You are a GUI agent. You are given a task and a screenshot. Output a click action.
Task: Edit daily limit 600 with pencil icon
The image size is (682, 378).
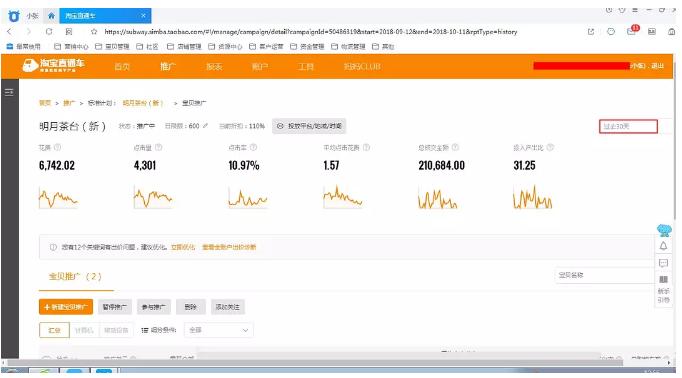click(205, 126)
